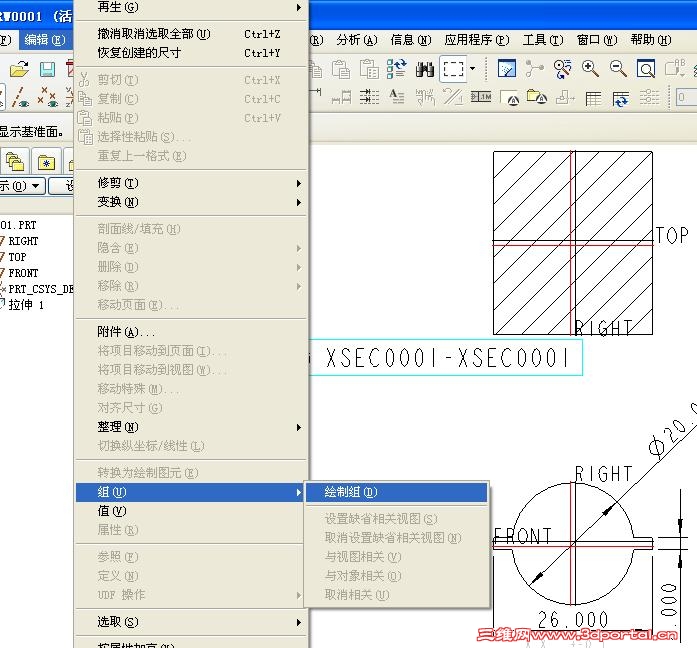Click the sliders settings icon
This screenshot has width=697, height=648.
(x=649, y=96)
